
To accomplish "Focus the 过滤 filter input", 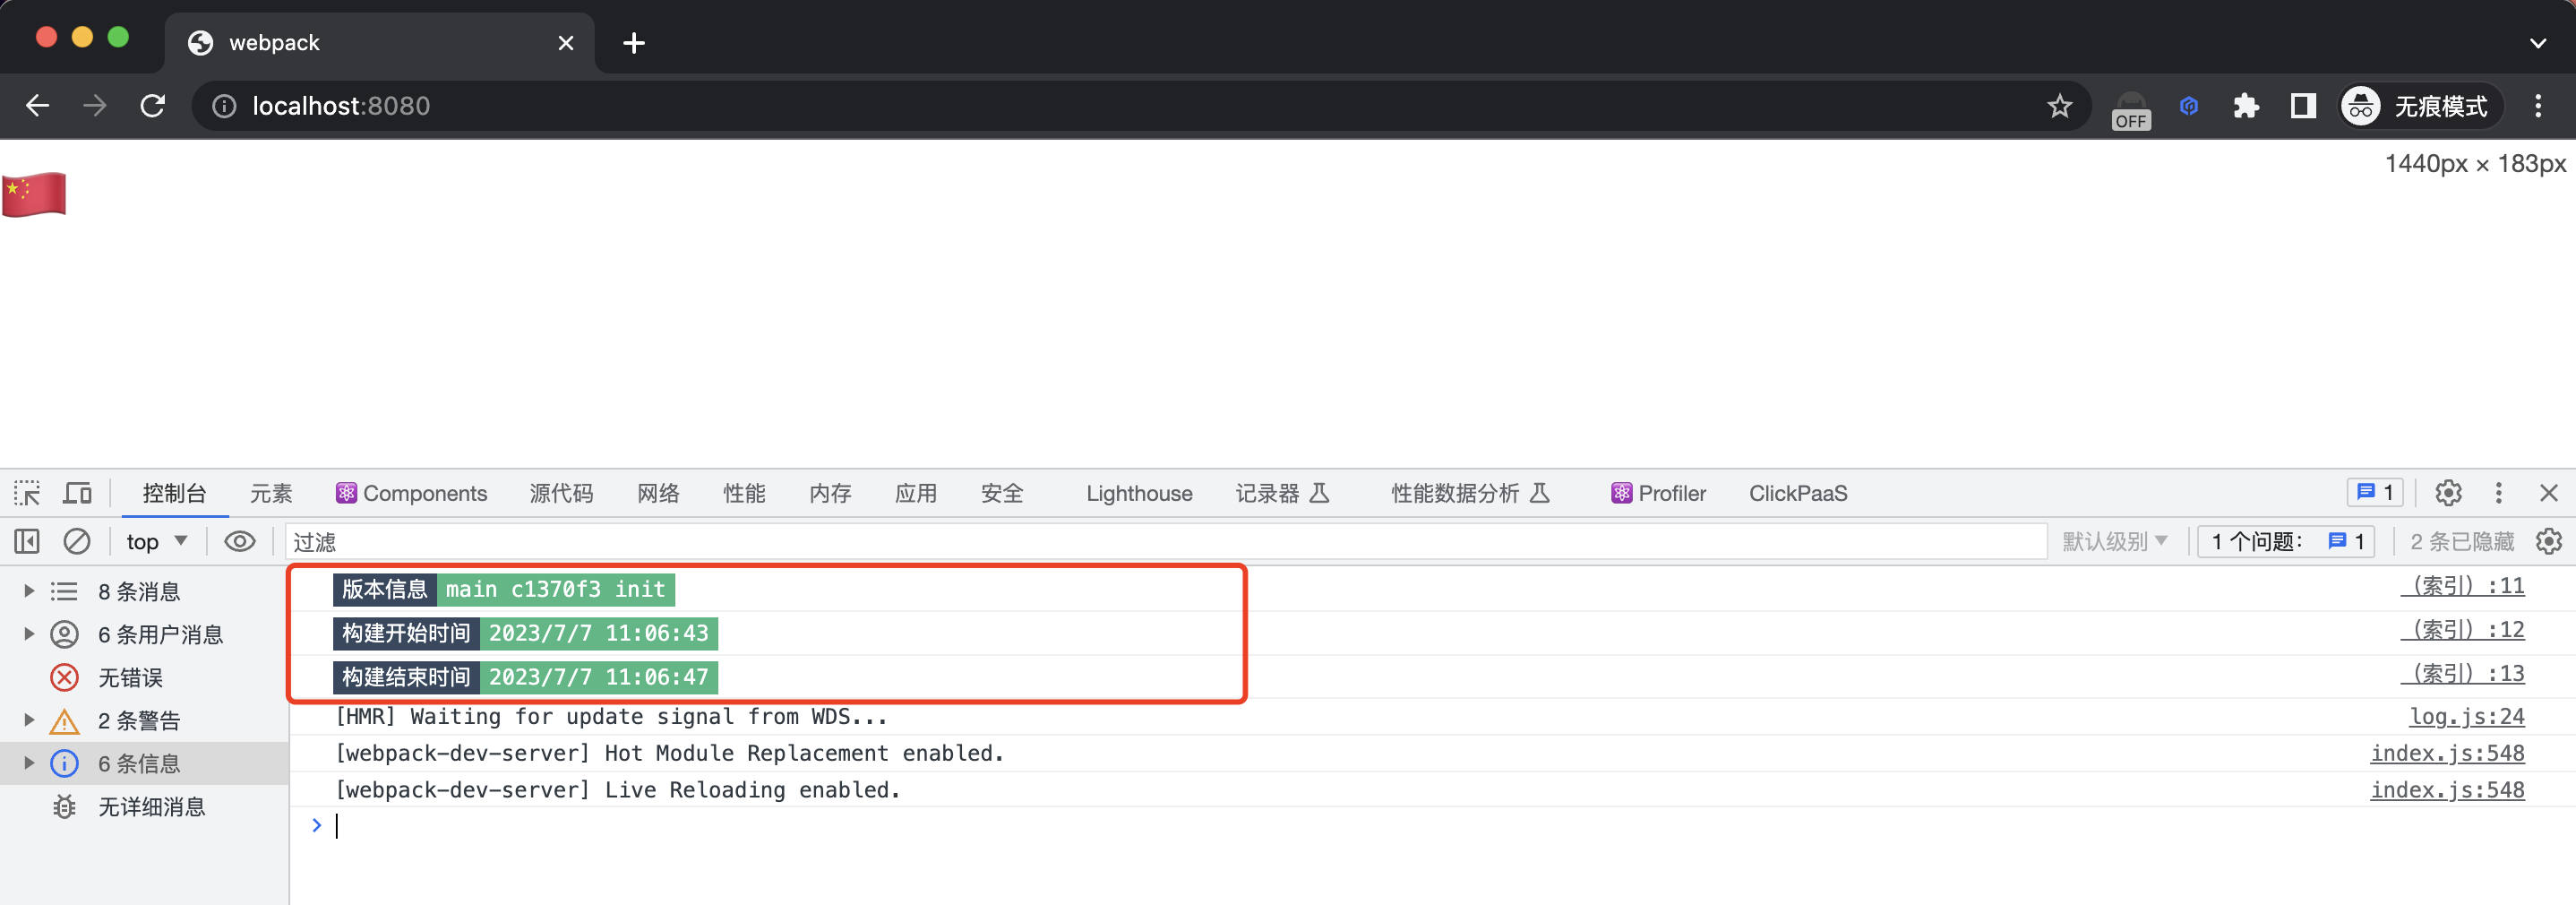I will pos(1166,541).
